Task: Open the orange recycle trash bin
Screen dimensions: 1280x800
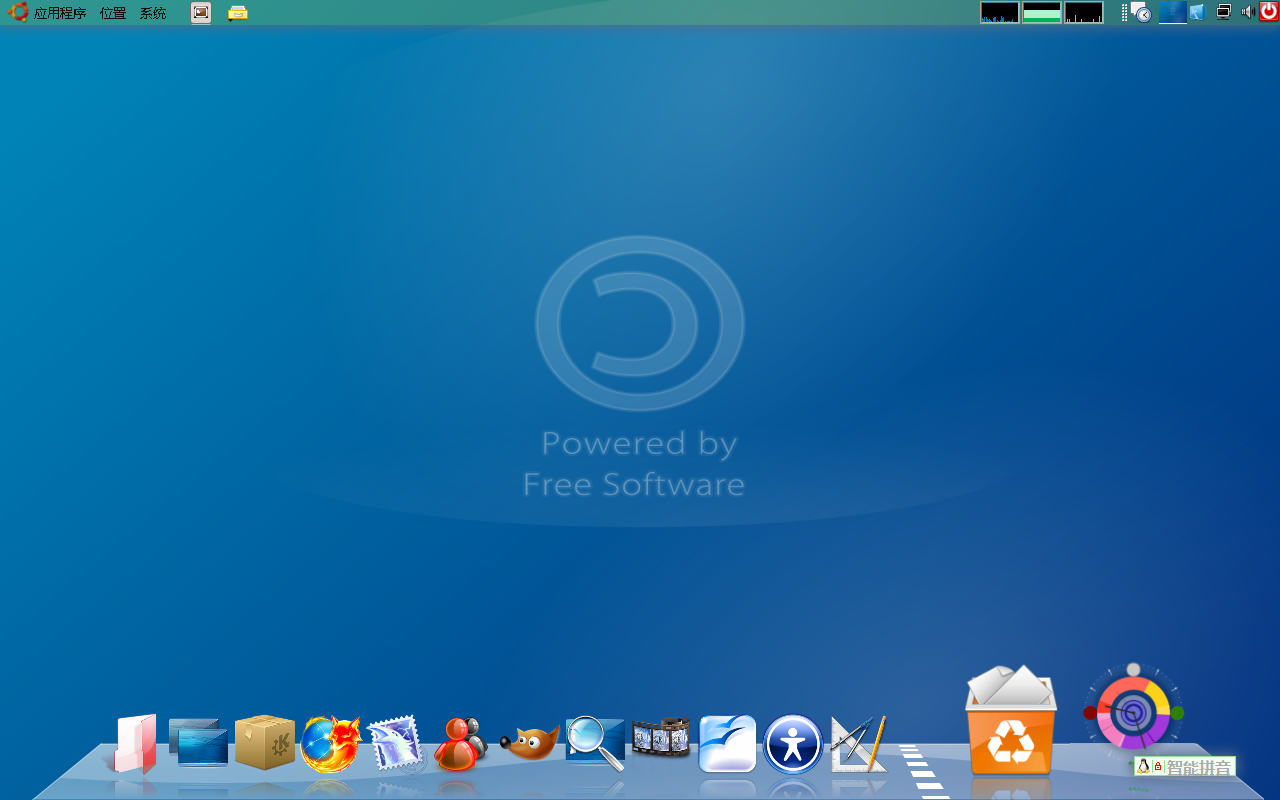Action: [x=1011, y=720]
